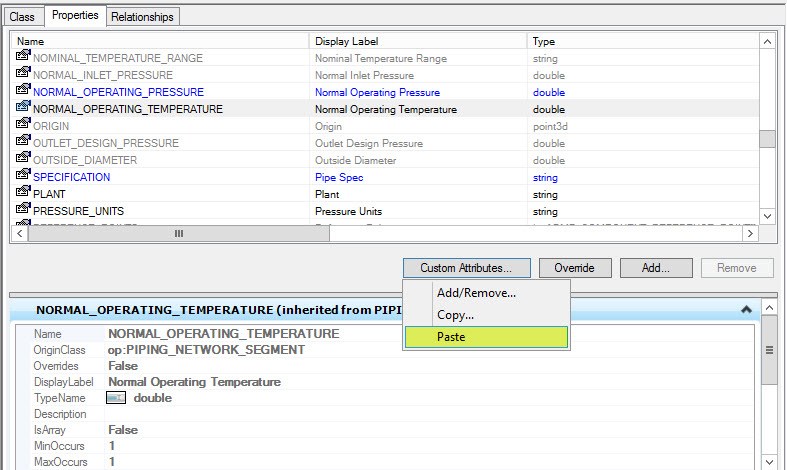Select the NORMAL_OPERATING_TEMPERATURE row name in list
Screen dimensions: 787x470
128,109
